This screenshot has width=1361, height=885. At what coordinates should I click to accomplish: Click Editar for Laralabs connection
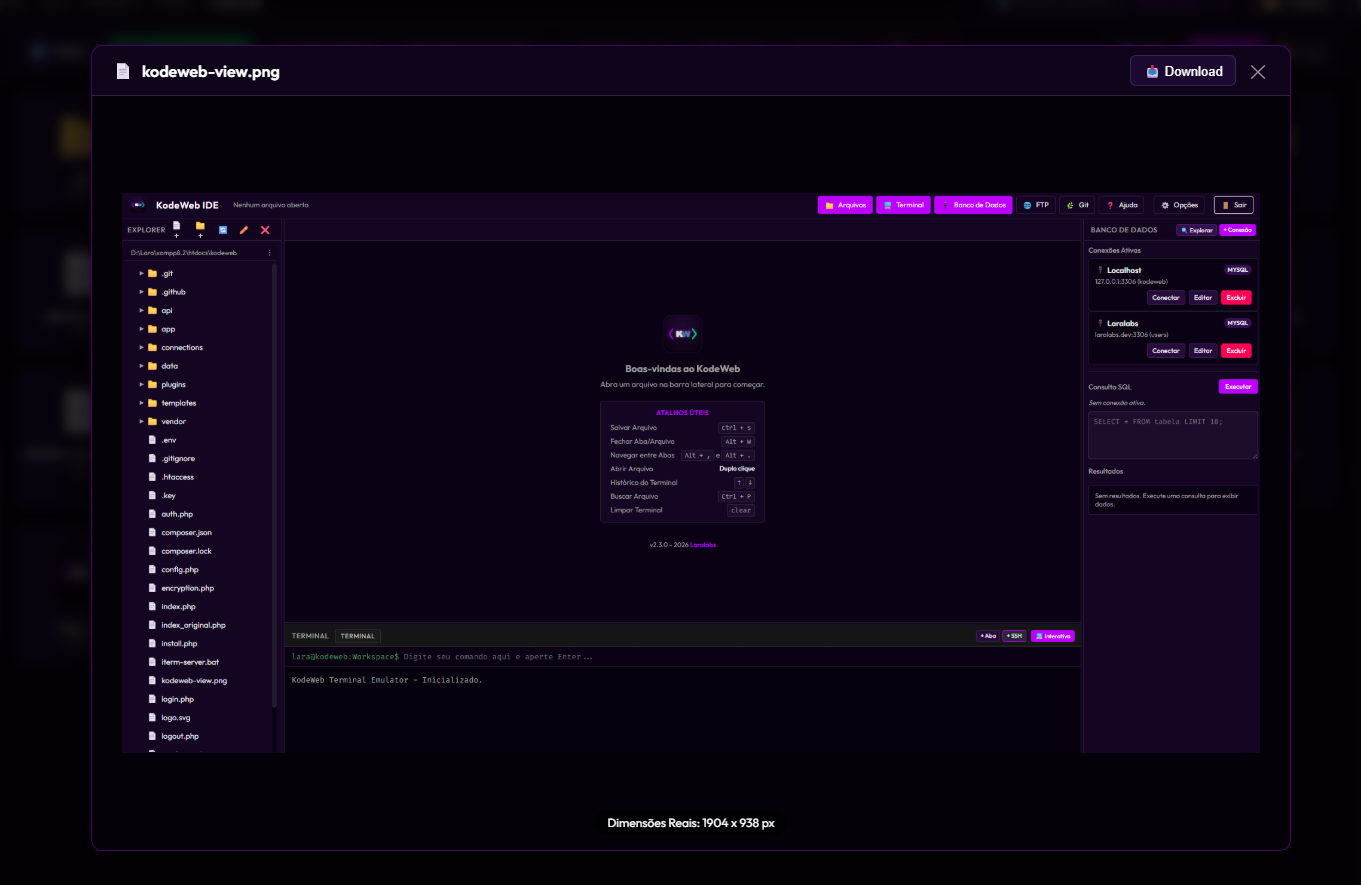[1203, 351]
